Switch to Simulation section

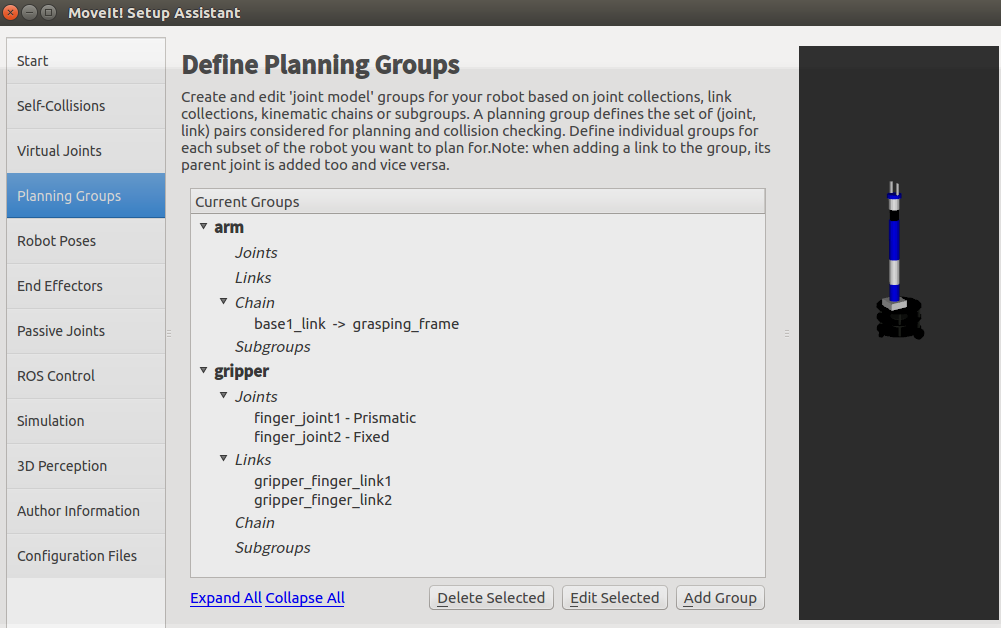pyautogui.click(x=86, y=421)
